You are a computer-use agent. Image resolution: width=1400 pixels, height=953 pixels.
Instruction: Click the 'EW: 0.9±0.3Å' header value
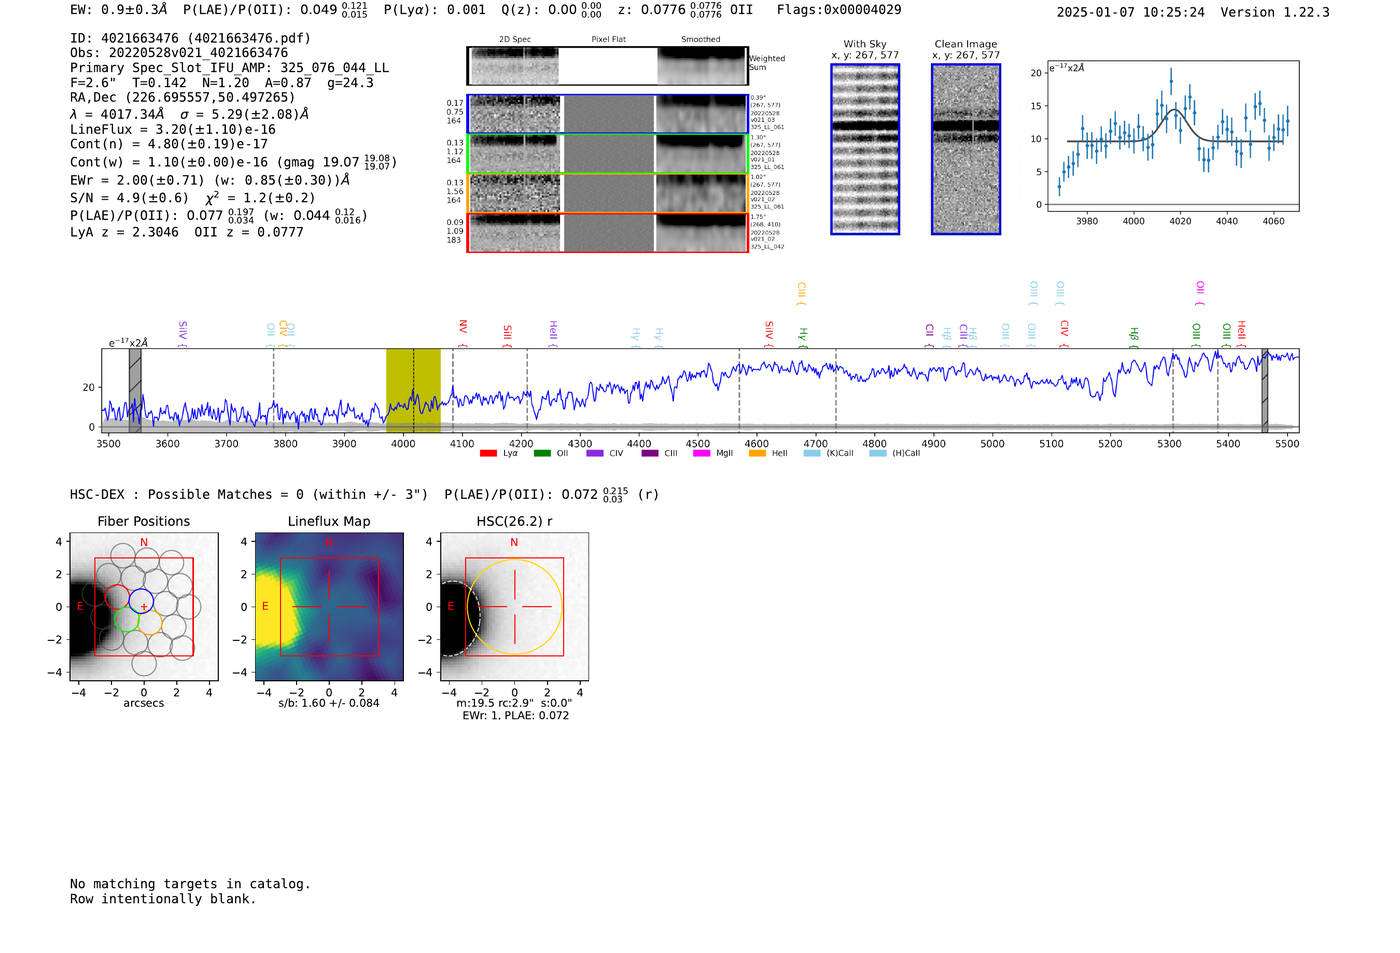(119, 10)
